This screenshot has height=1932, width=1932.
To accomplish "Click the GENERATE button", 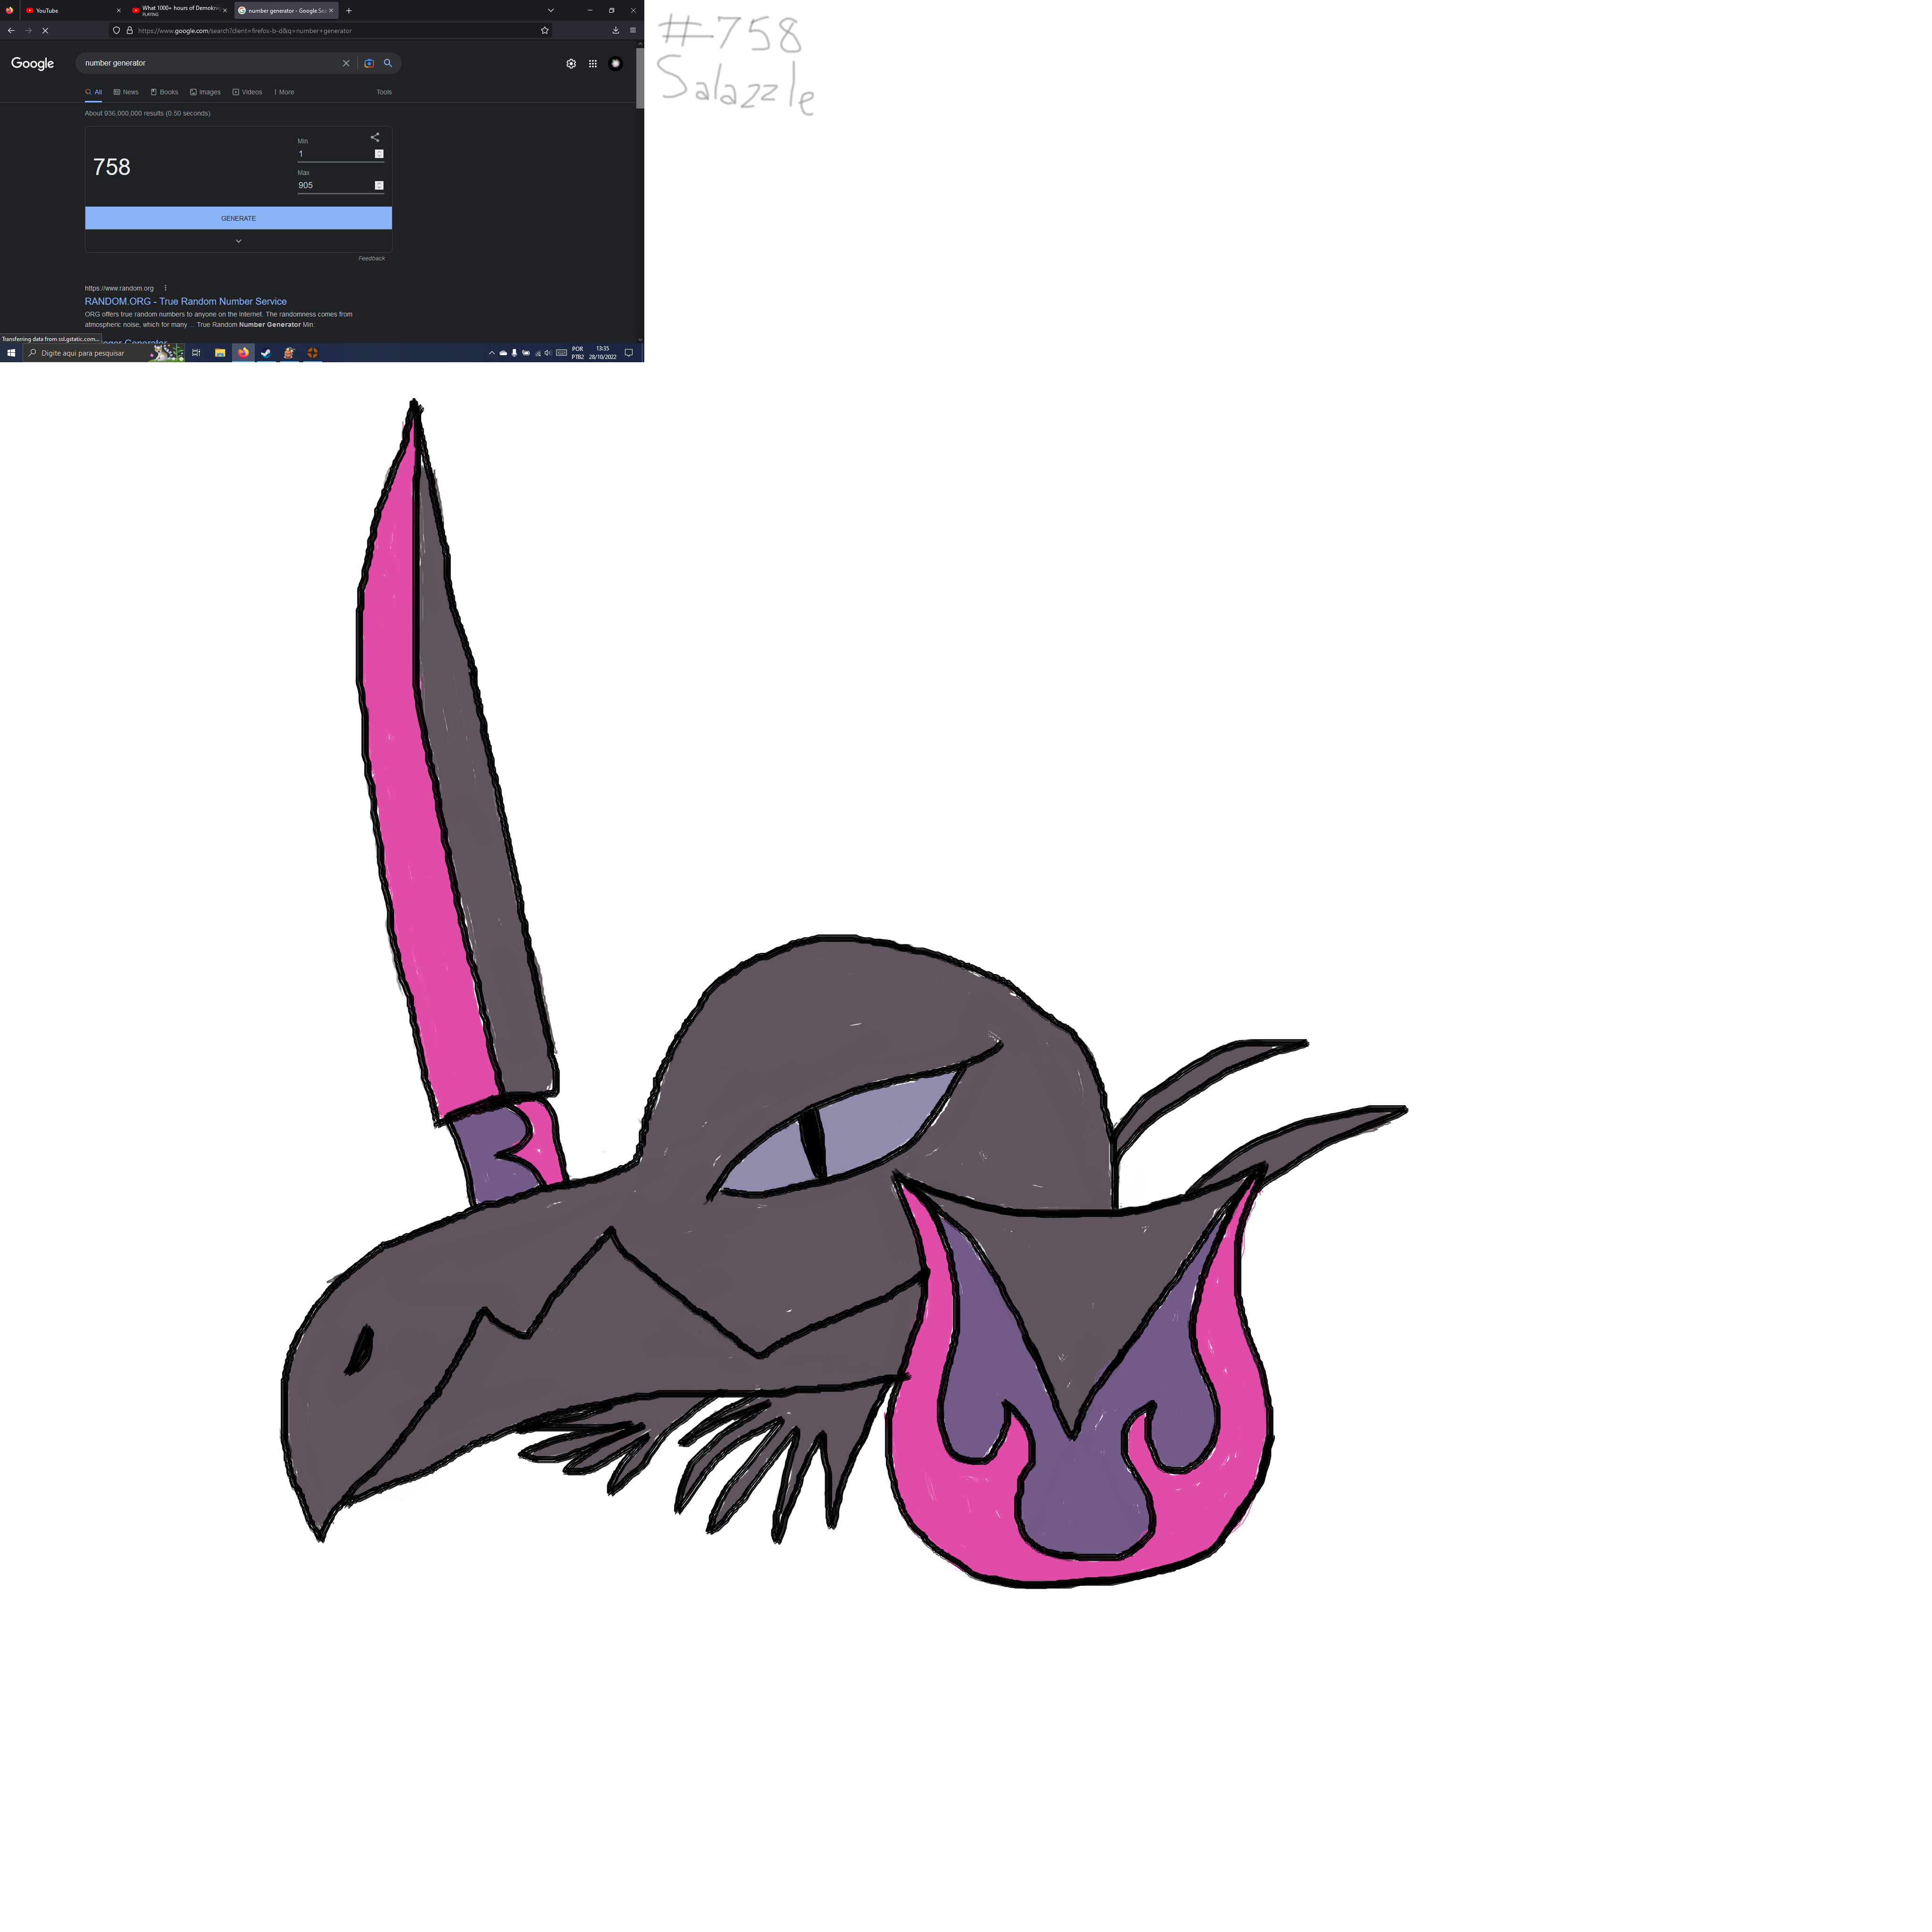I will 238,218.
